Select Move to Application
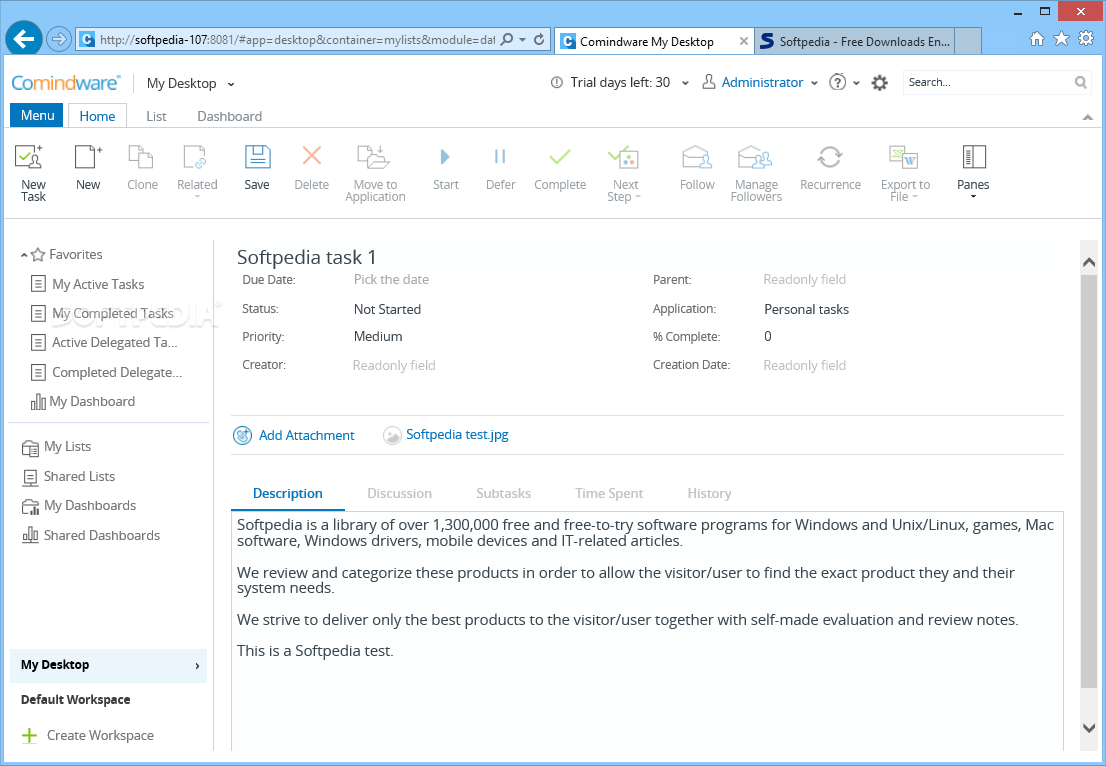The width and height of the screenshot is (1106, 766). [x=375, y=173]
